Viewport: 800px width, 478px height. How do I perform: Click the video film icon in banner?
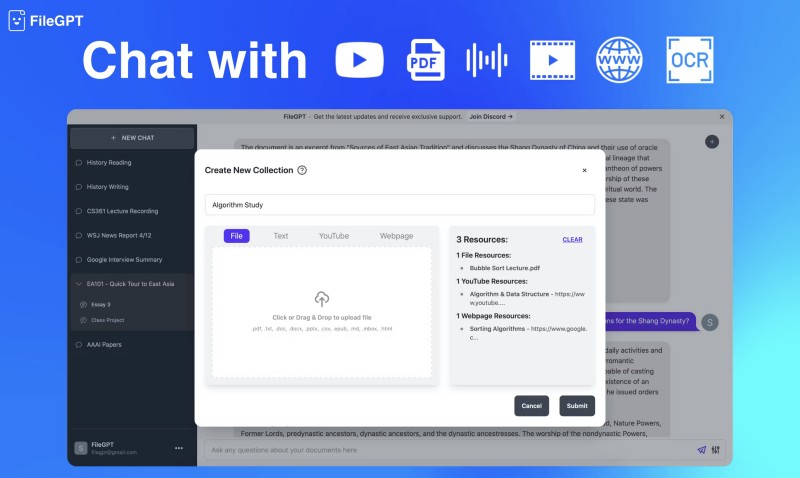tap(553, 60)
